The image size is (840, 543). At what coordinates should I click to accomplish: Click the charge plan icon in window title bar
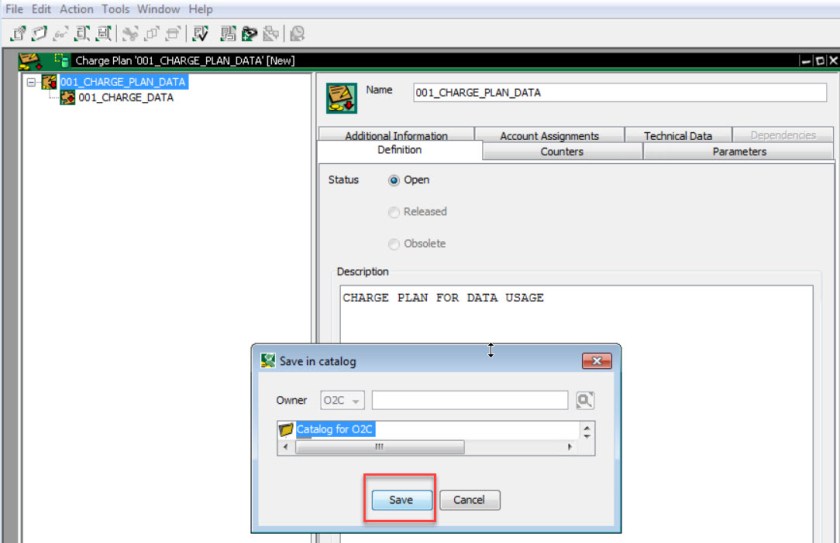[x=30, y=61]
